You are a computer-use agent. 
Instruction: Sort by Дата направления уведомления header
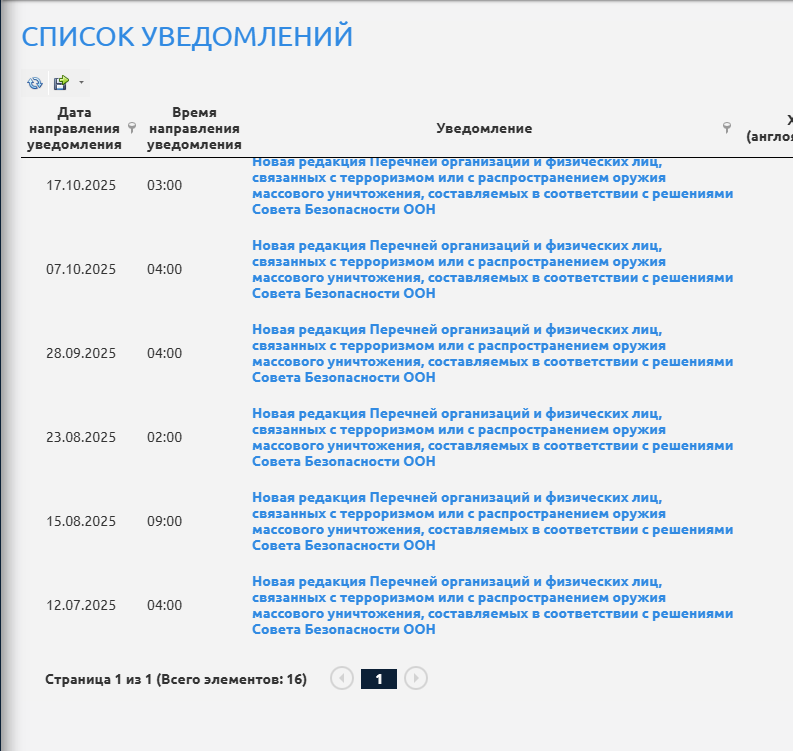pos(74,128)
